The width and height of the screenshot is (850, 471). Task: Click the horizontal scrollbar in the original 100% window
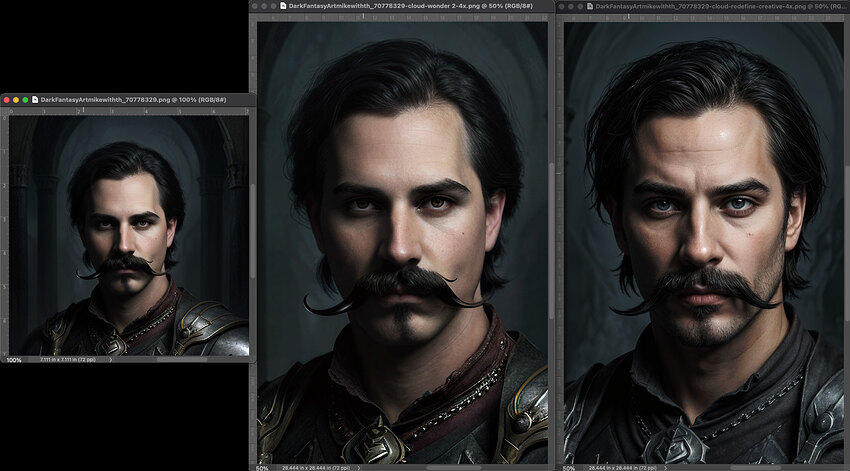182,359
